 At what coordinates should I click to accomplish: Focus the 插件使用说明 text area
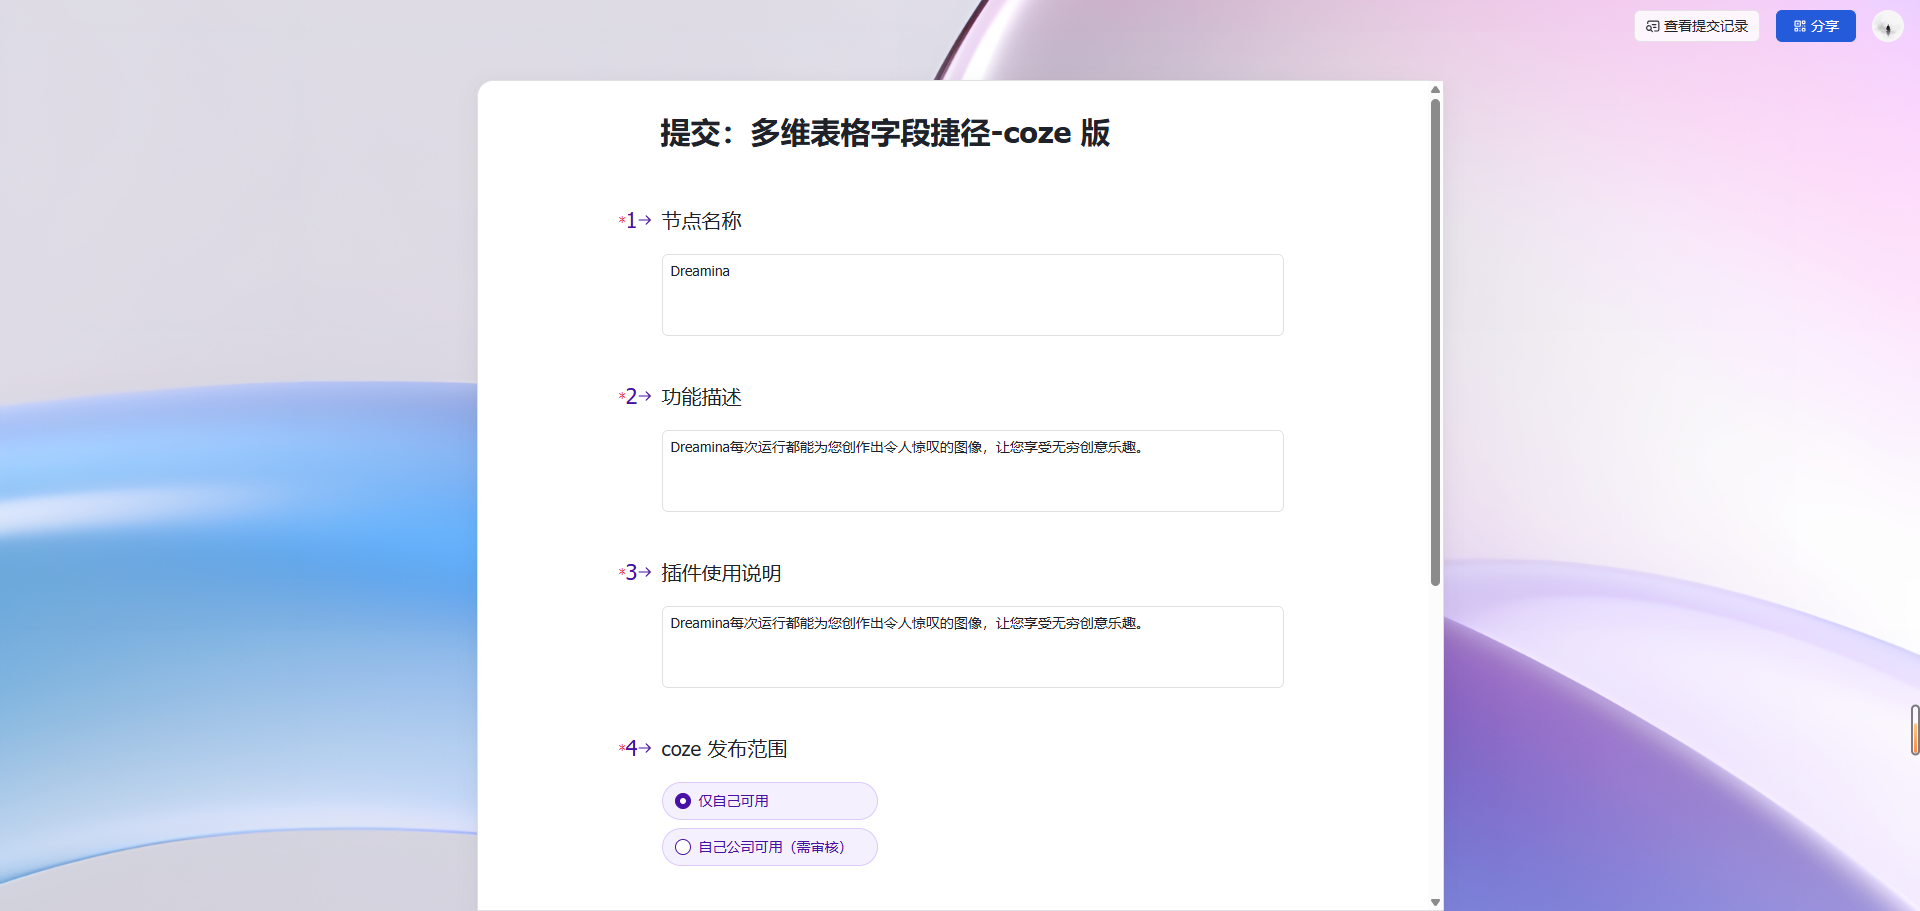[972, 647]
